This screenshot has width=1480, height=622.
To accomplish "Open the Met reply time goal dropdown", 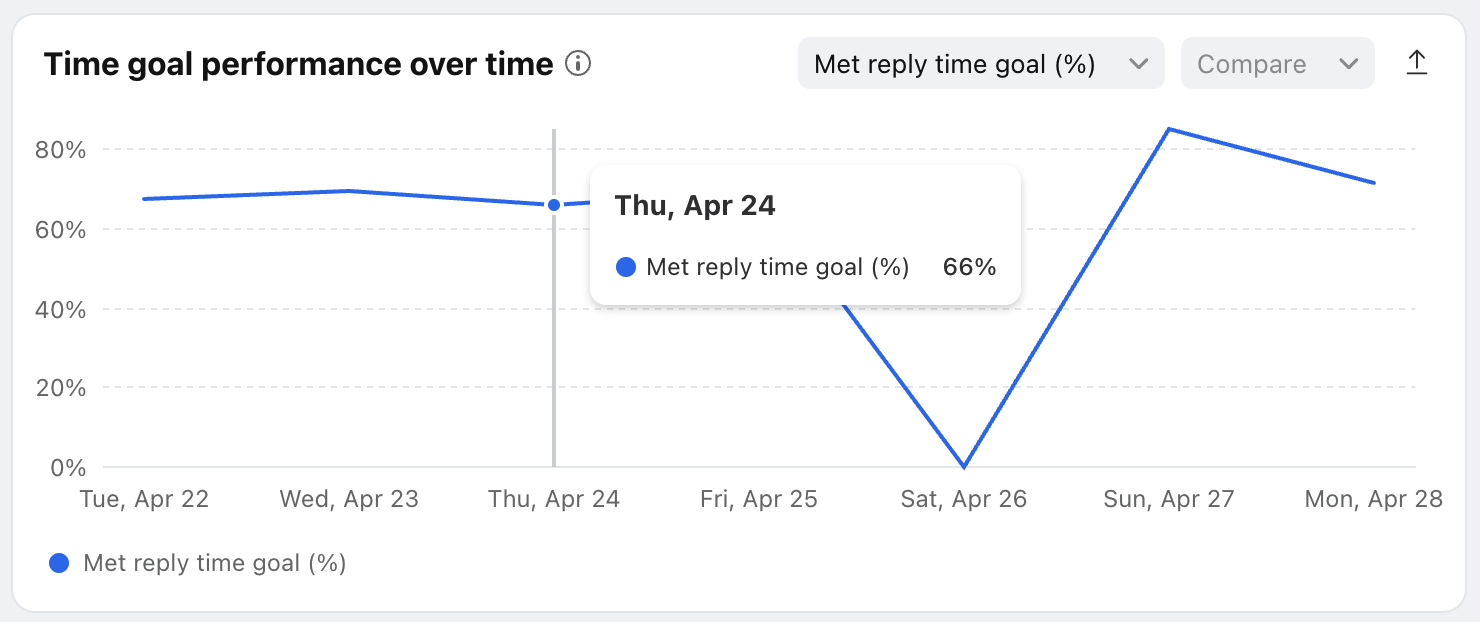I will point(981,64).
